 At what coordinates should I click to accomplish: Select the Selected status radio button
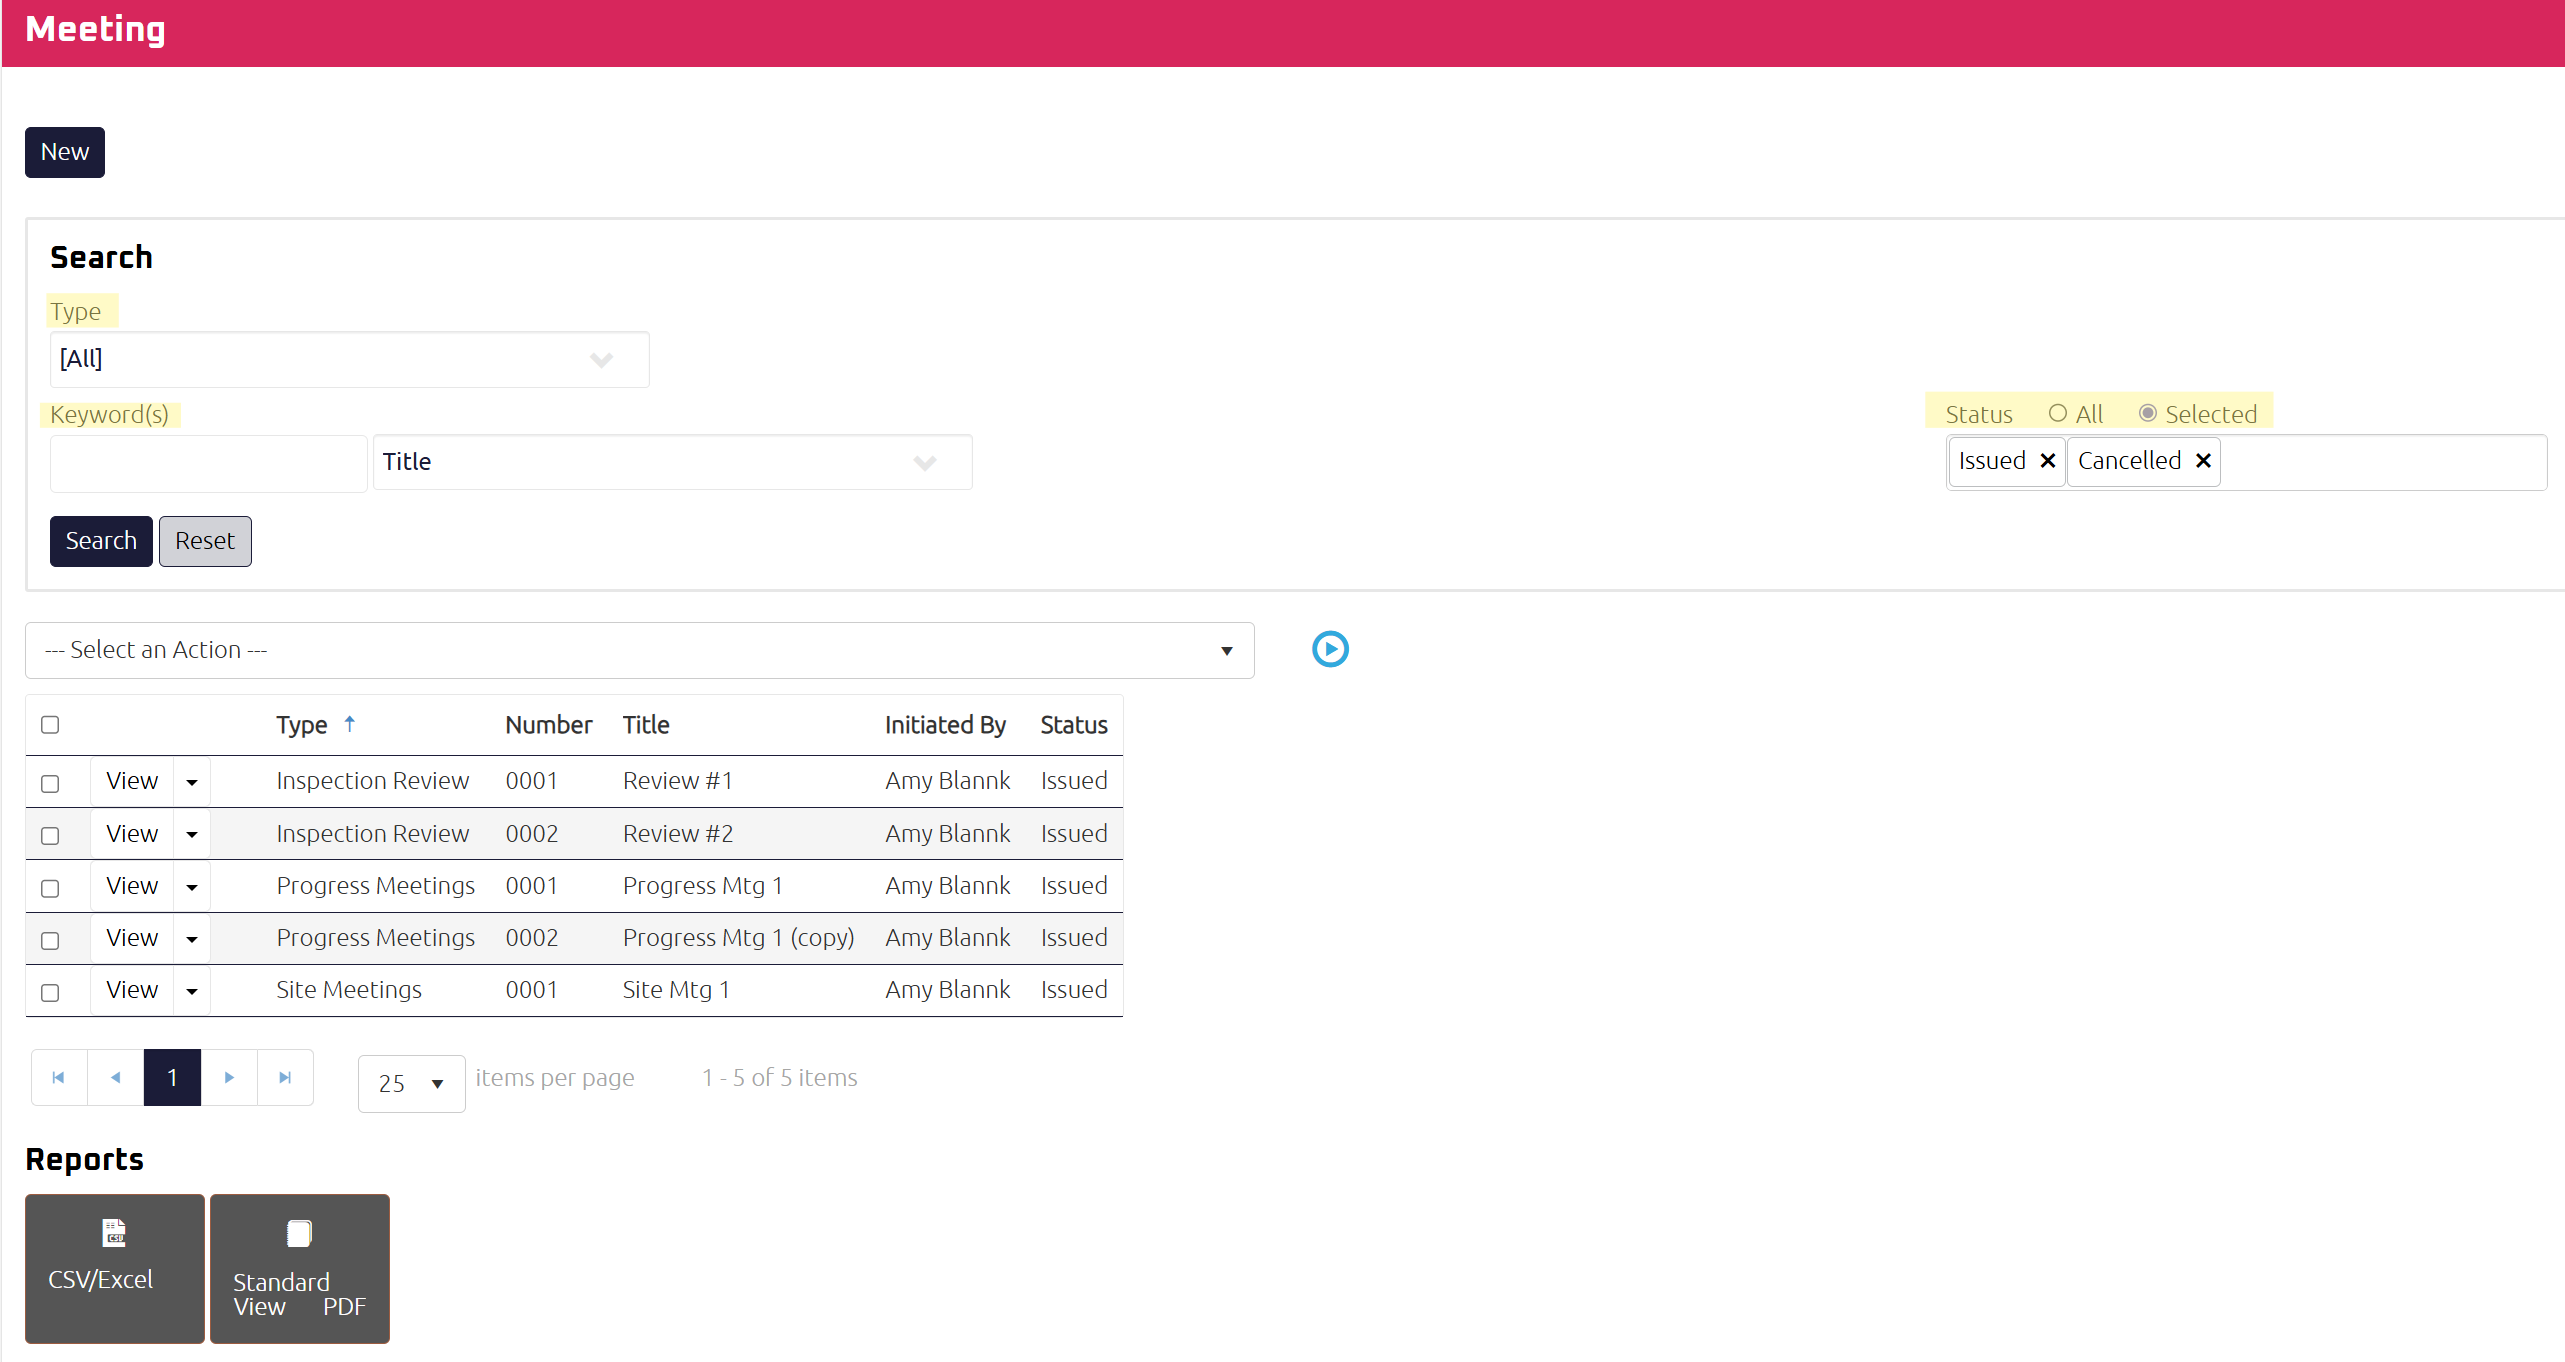pyautogui.click(x=2147, y=413)
